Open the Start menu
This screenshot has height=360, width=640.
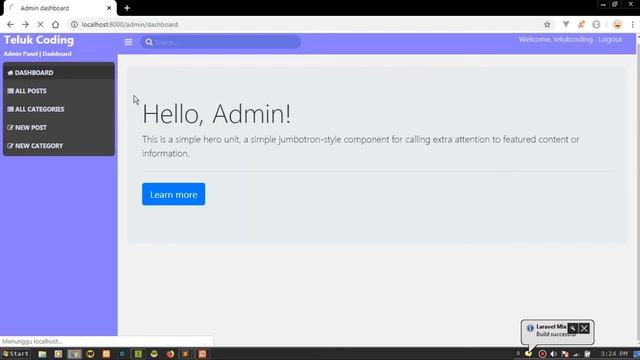tap(16, 354)
